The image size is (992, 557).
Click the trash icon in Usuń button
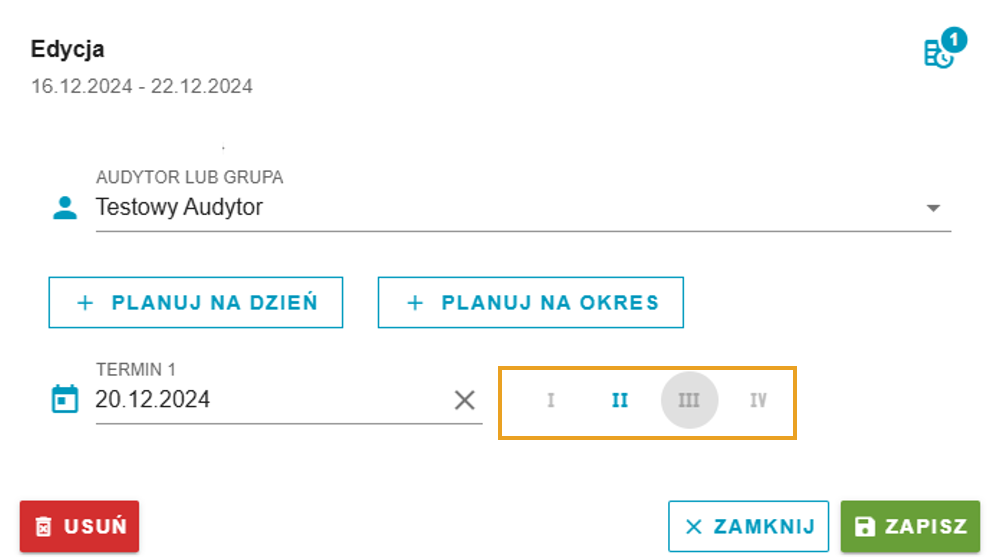[x=43, y=527]
